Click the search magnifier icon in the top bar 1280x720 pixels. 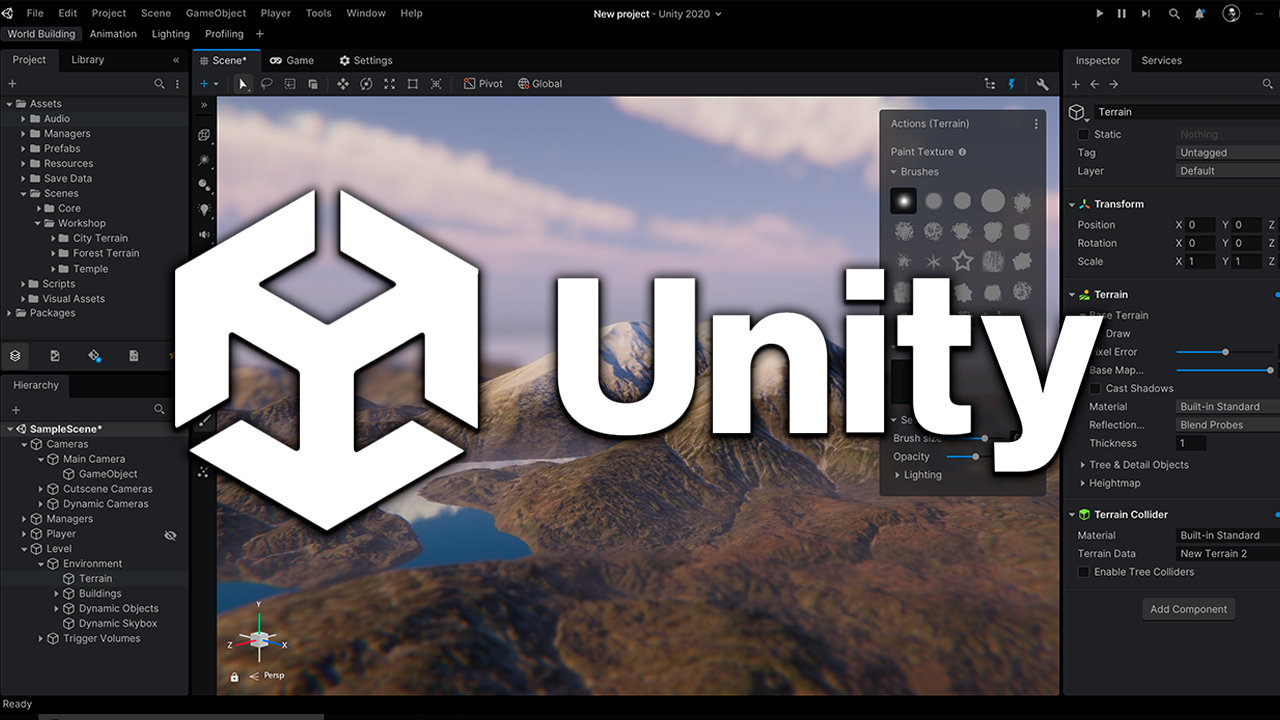pos(1175,14)
